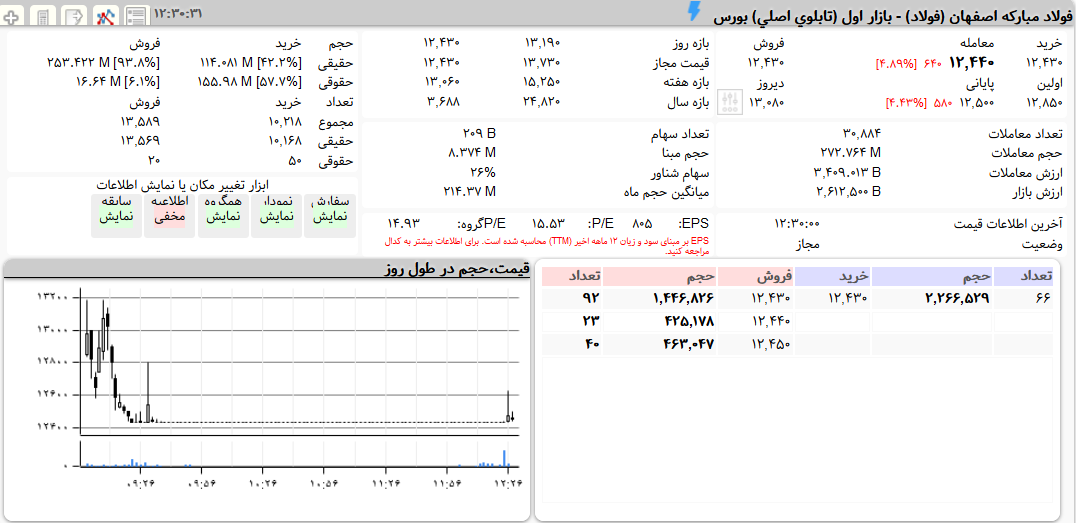The width and height of the screenshot is (1076, 523).
Task: Click the red 4.43% change value
Action: [x=906, y=103]
